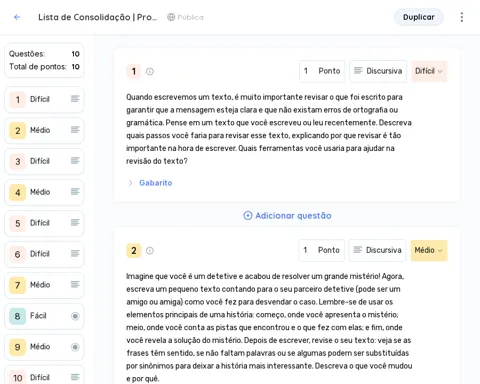The image size is (480, 384).
Task: Click the lines icon in question 2 Discursiva box
Action: [x=358, y=250]
